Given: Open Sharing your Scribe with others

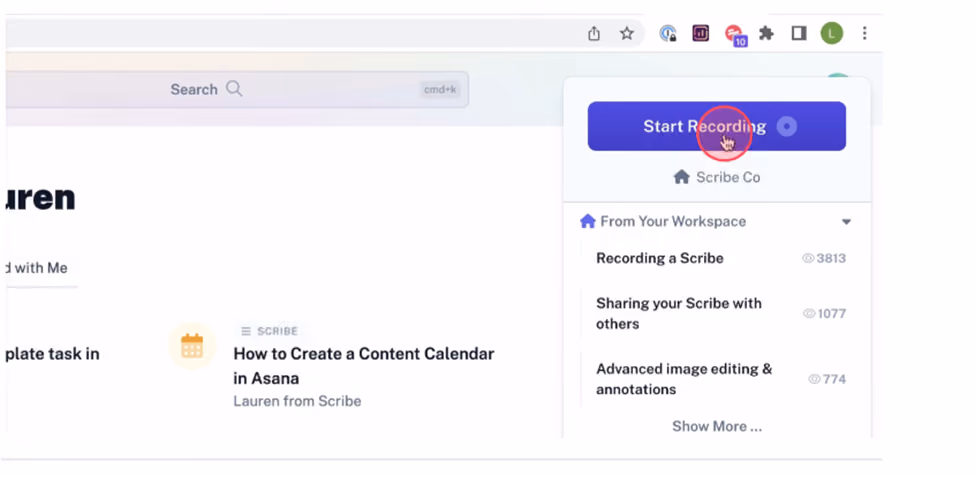Looking at the screenshot, I should (678, 313).
